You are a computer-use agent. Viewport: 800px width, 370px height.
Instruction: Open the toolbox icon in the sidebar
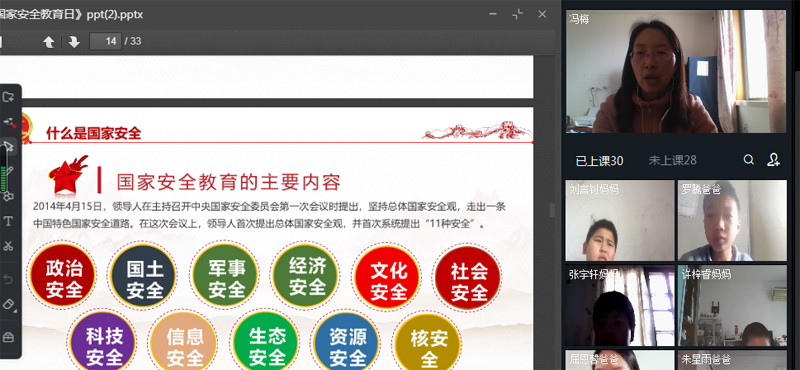(8, 337)
